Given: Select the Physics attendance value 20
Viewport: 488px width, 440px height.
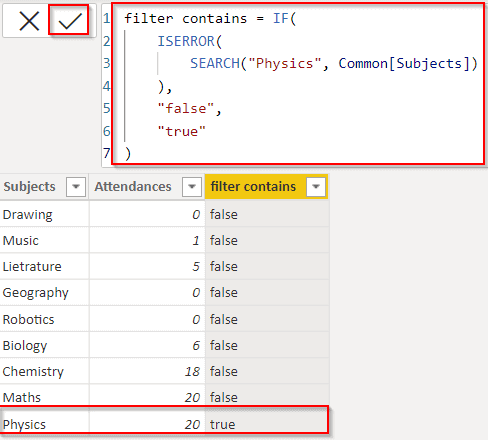Looking at the screenshot, I should point(147,424).
